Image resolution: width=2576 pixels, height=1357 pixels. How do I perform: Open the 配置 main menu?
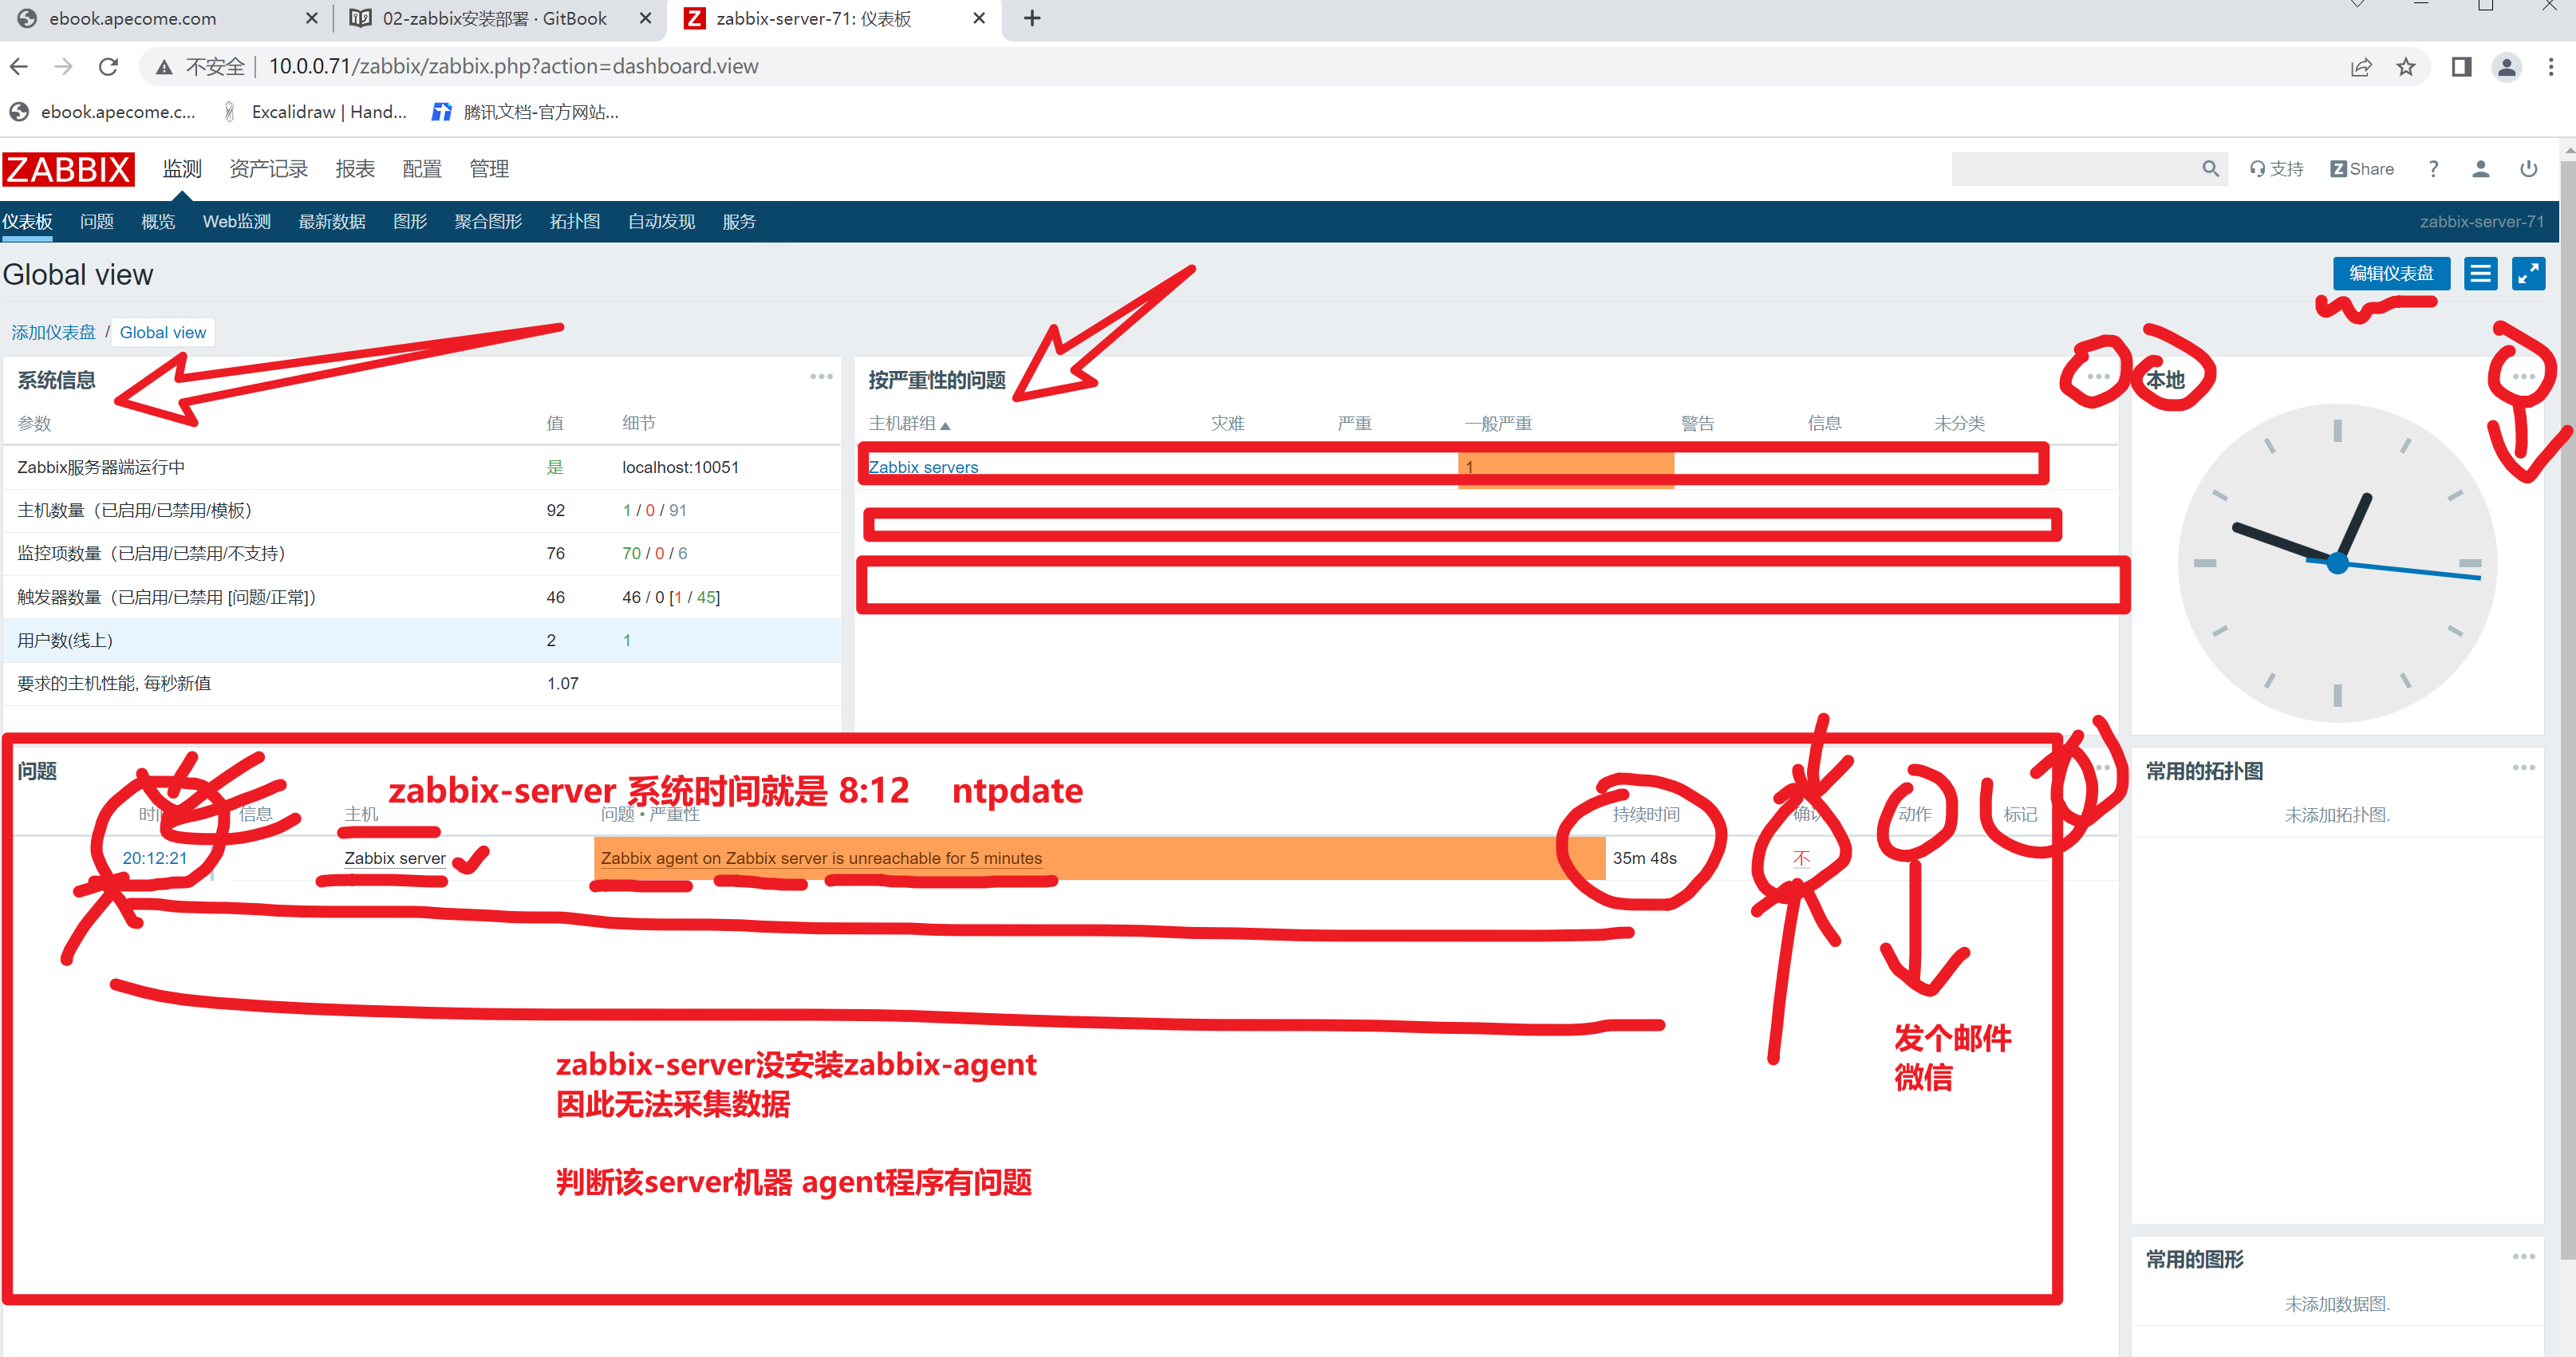coord(422,169)
